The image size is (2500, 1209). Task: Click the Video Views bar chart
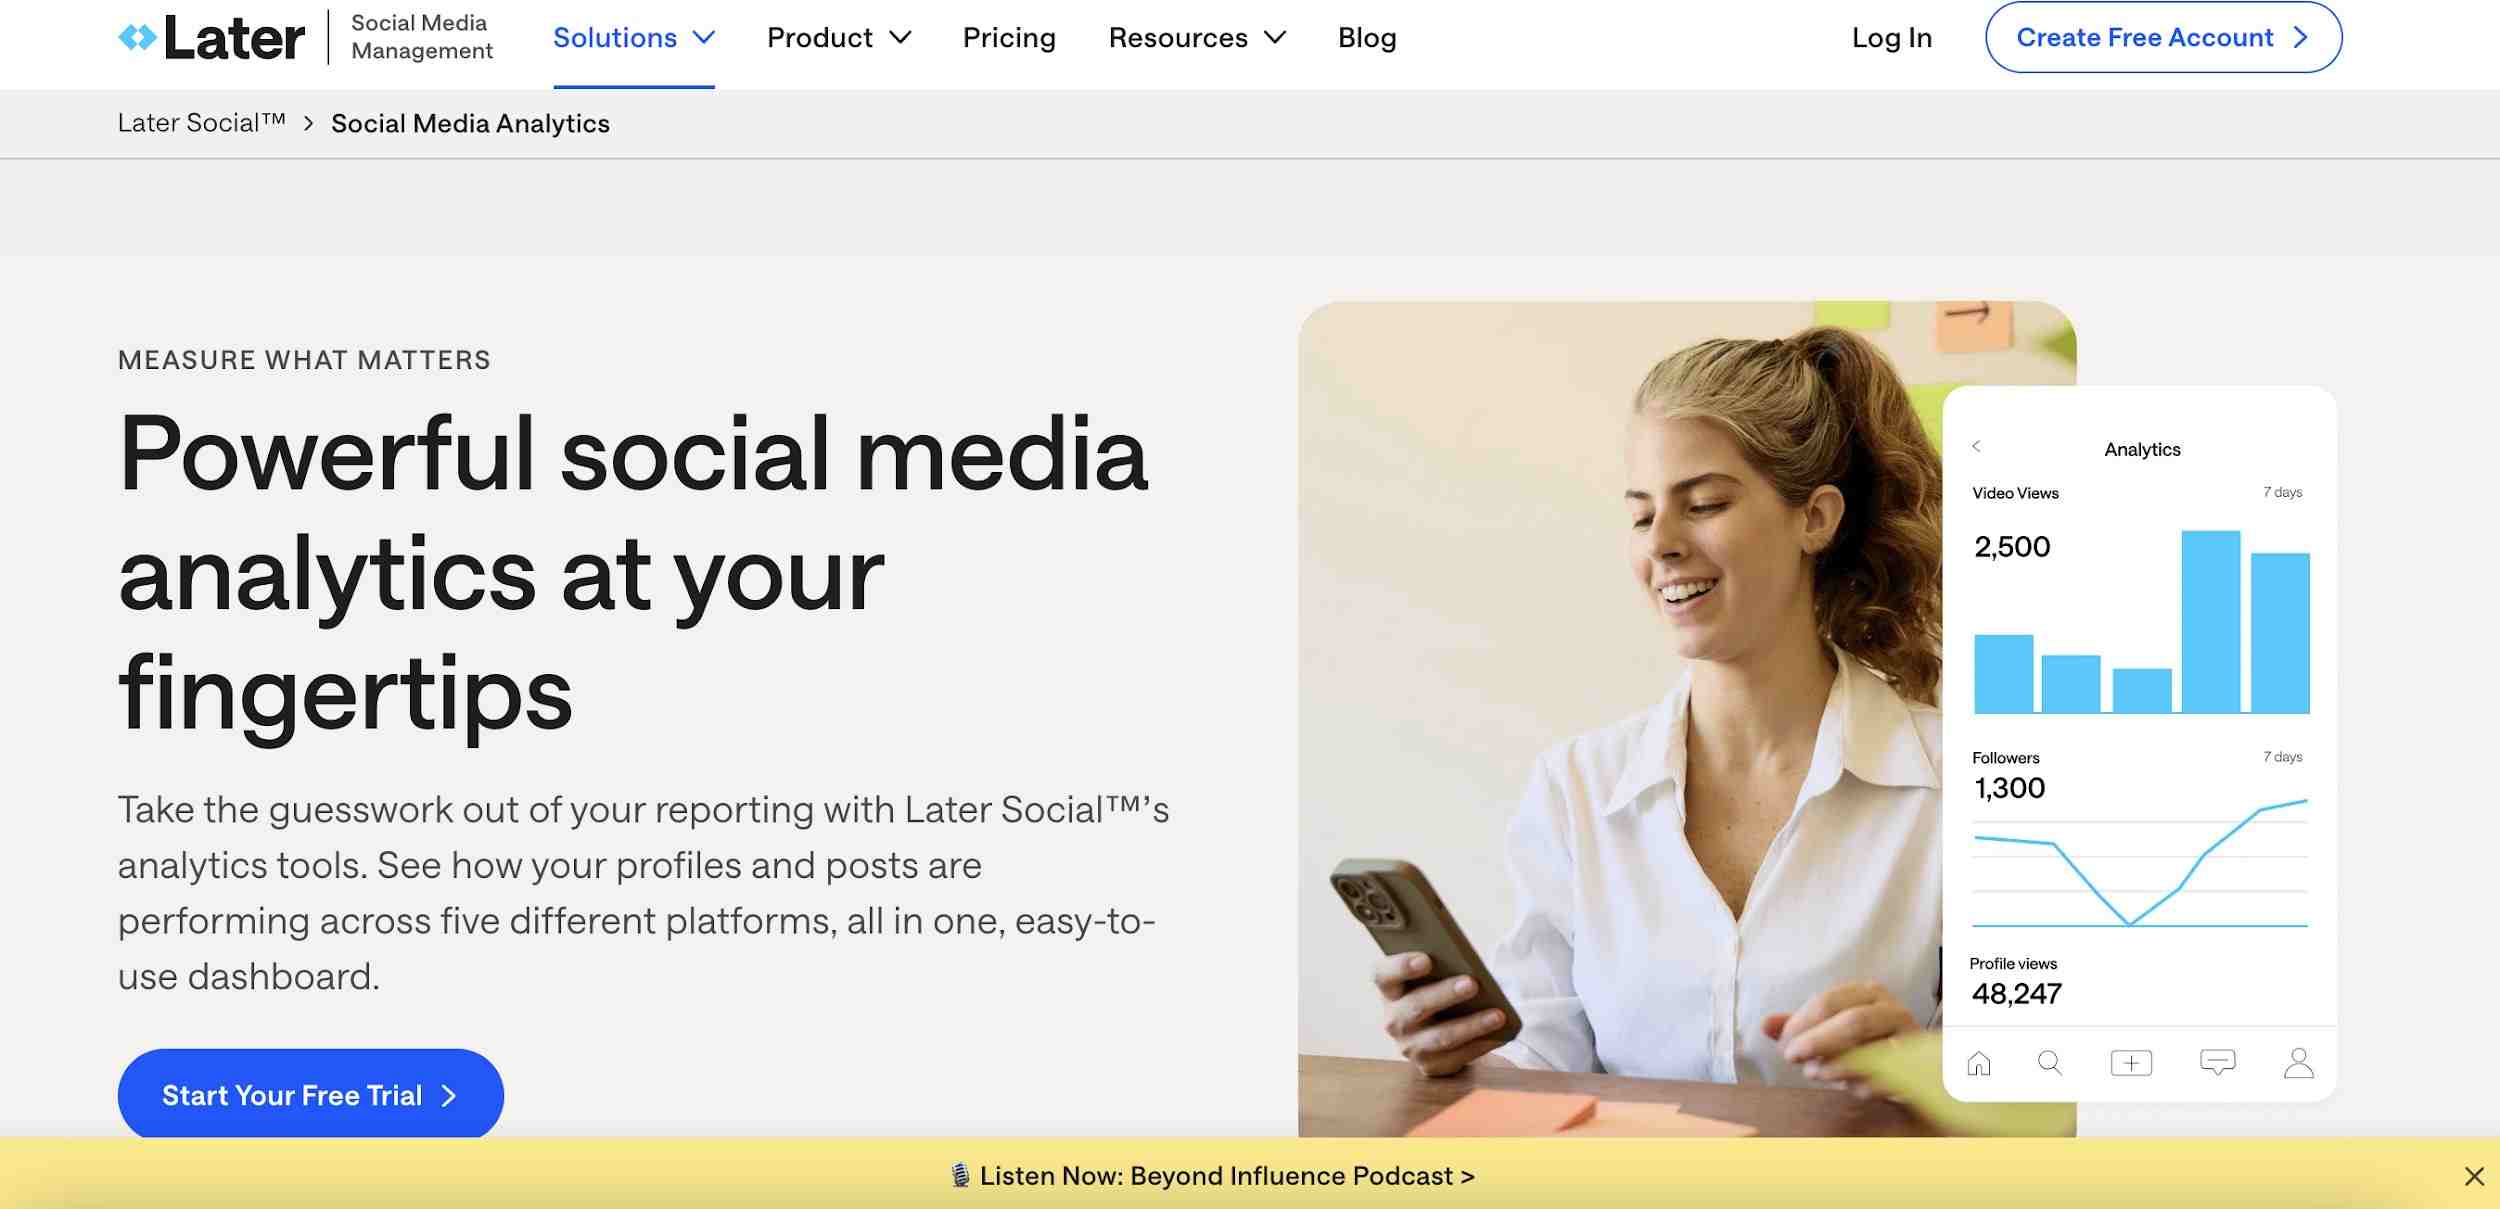(2142, 622)
